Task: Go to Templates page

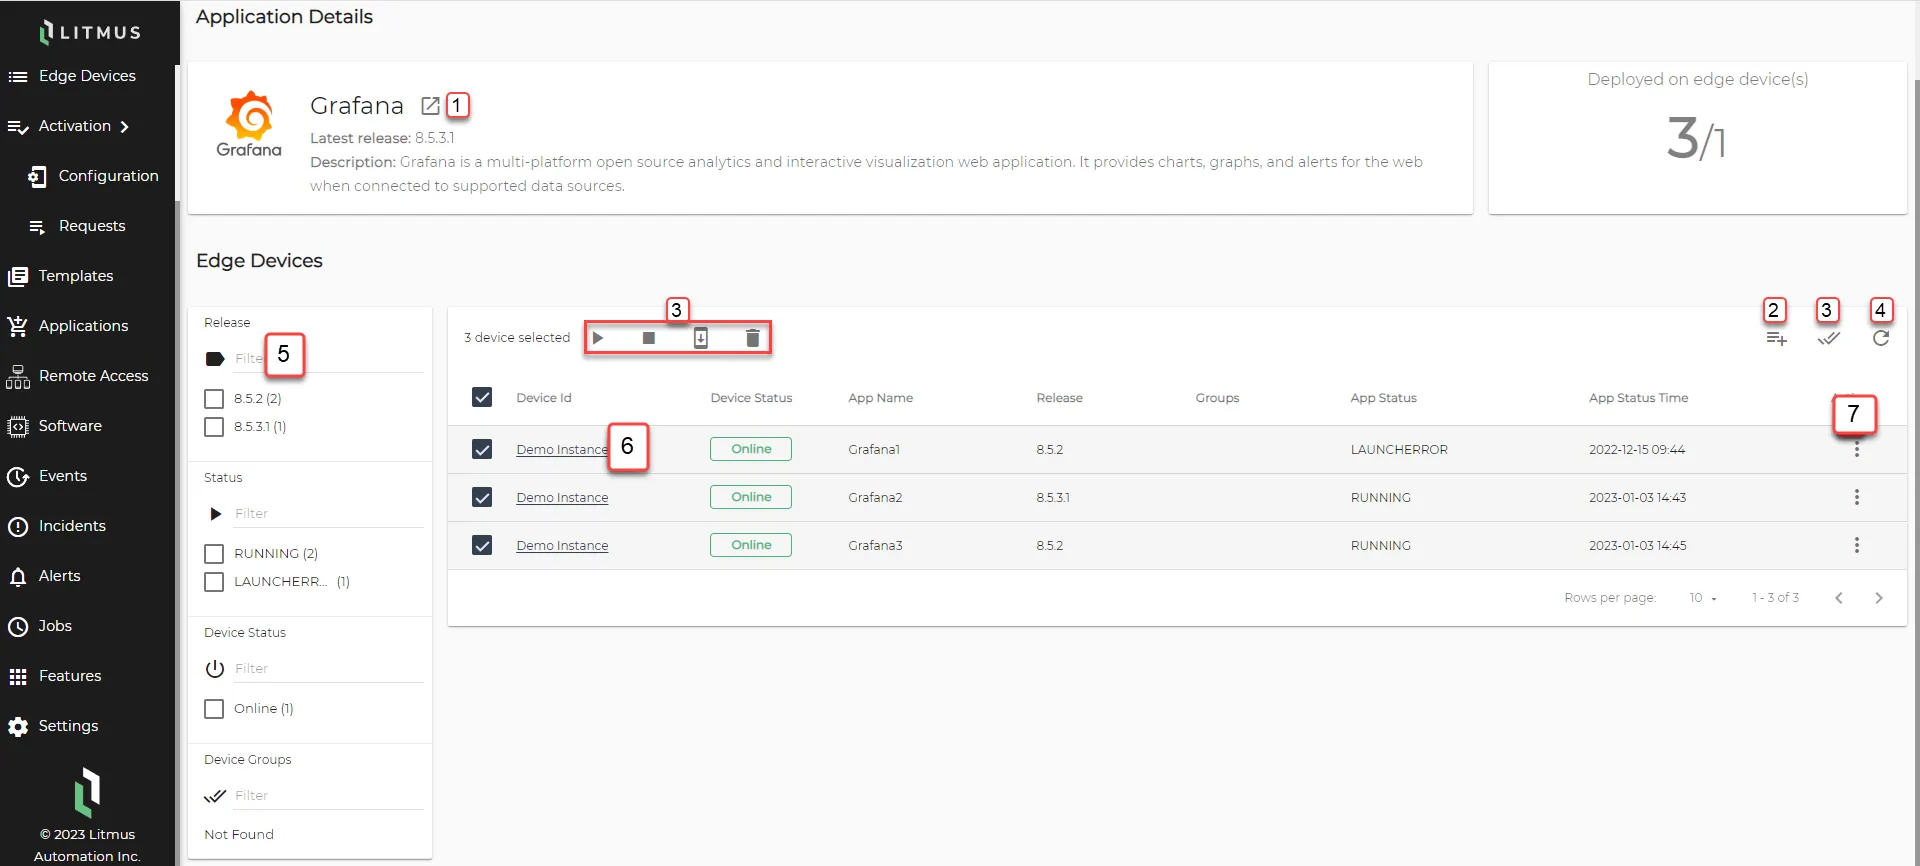Action: 76,276
